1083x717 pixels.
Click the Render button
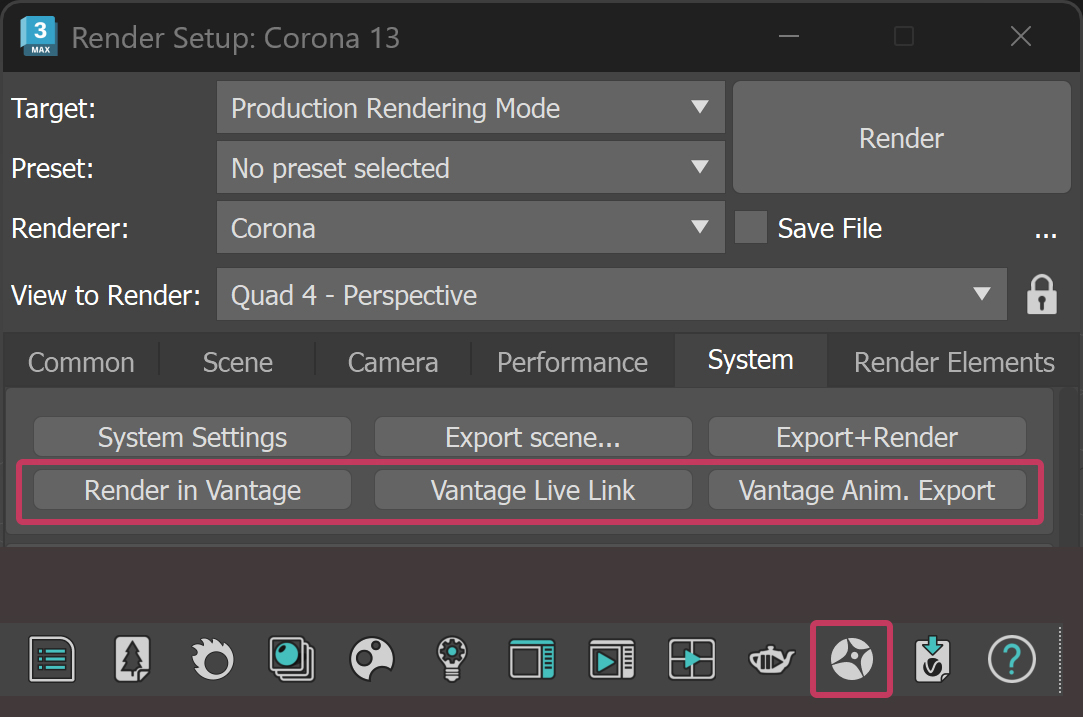click(x=901, y=137)
